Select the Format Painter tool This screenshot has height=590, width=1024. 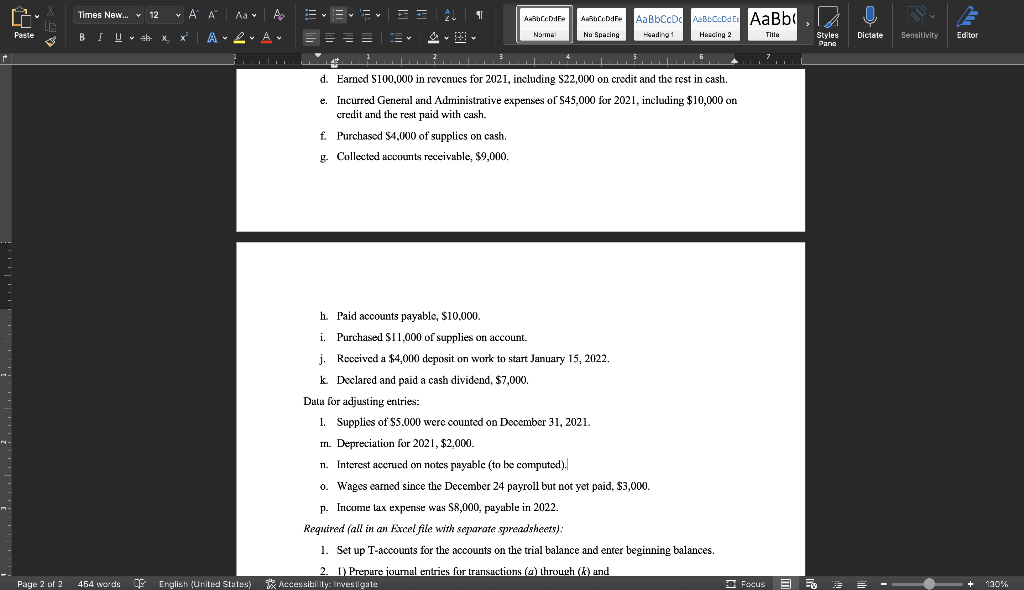[50, 40]
